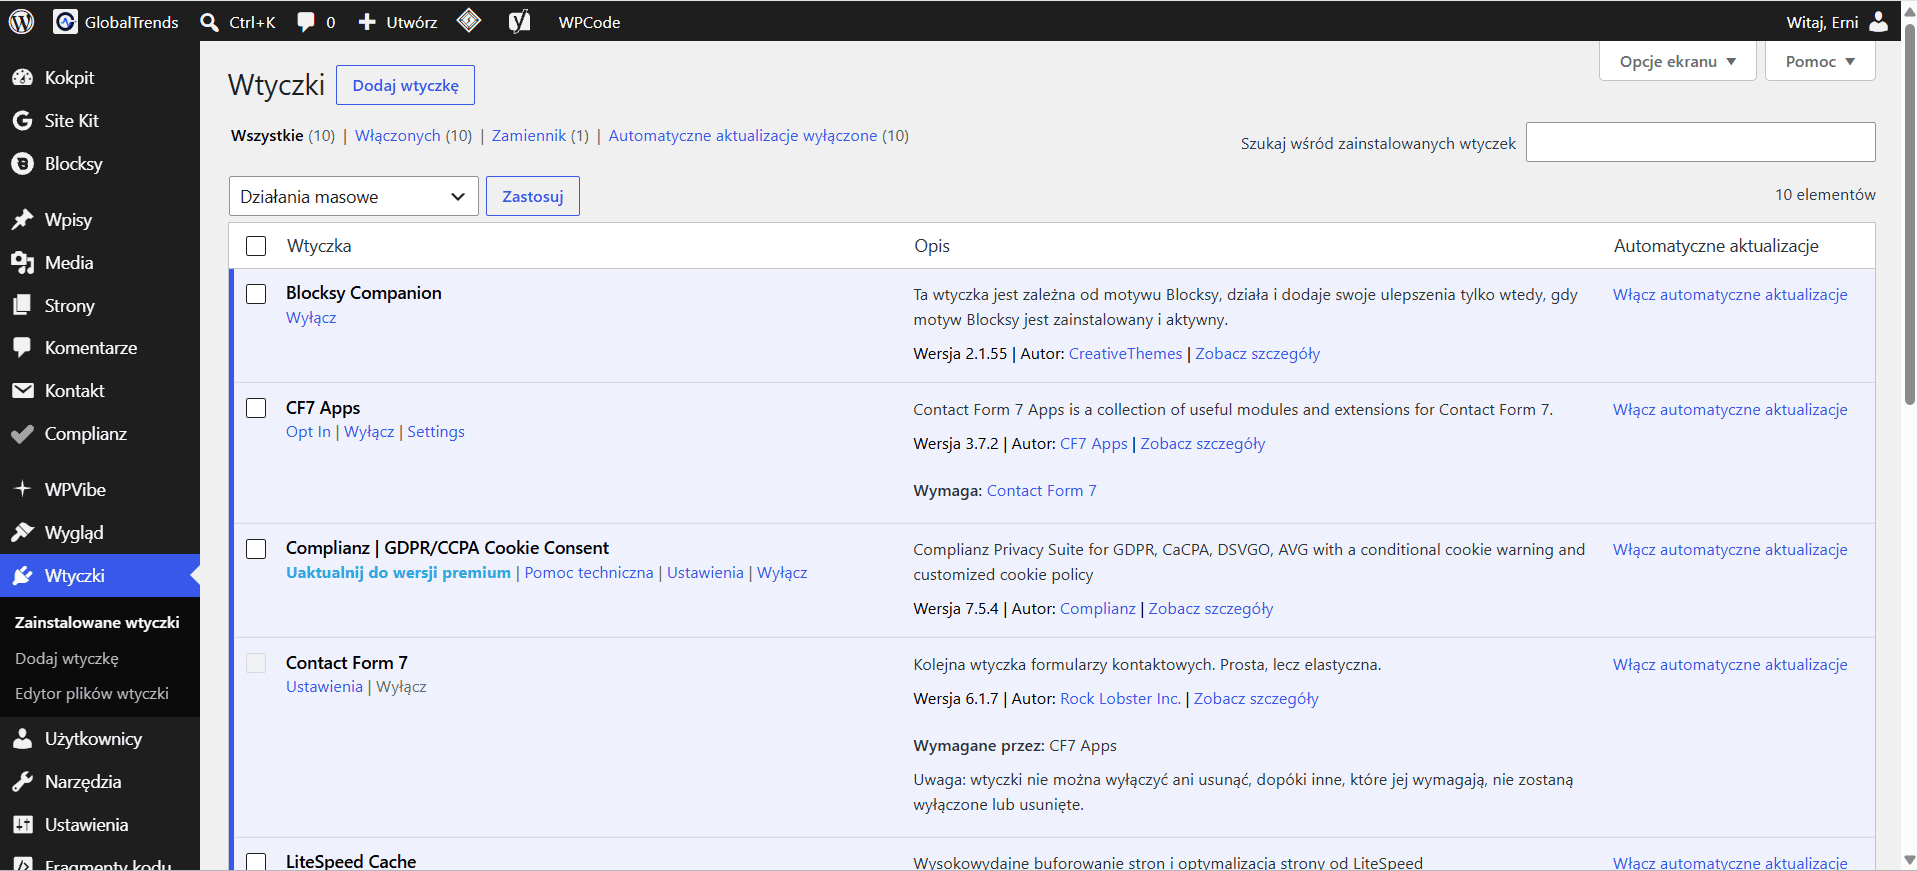The image size is (1917, 871).
Task: Click the Wygląd brush icon
Action: point(22,532)
